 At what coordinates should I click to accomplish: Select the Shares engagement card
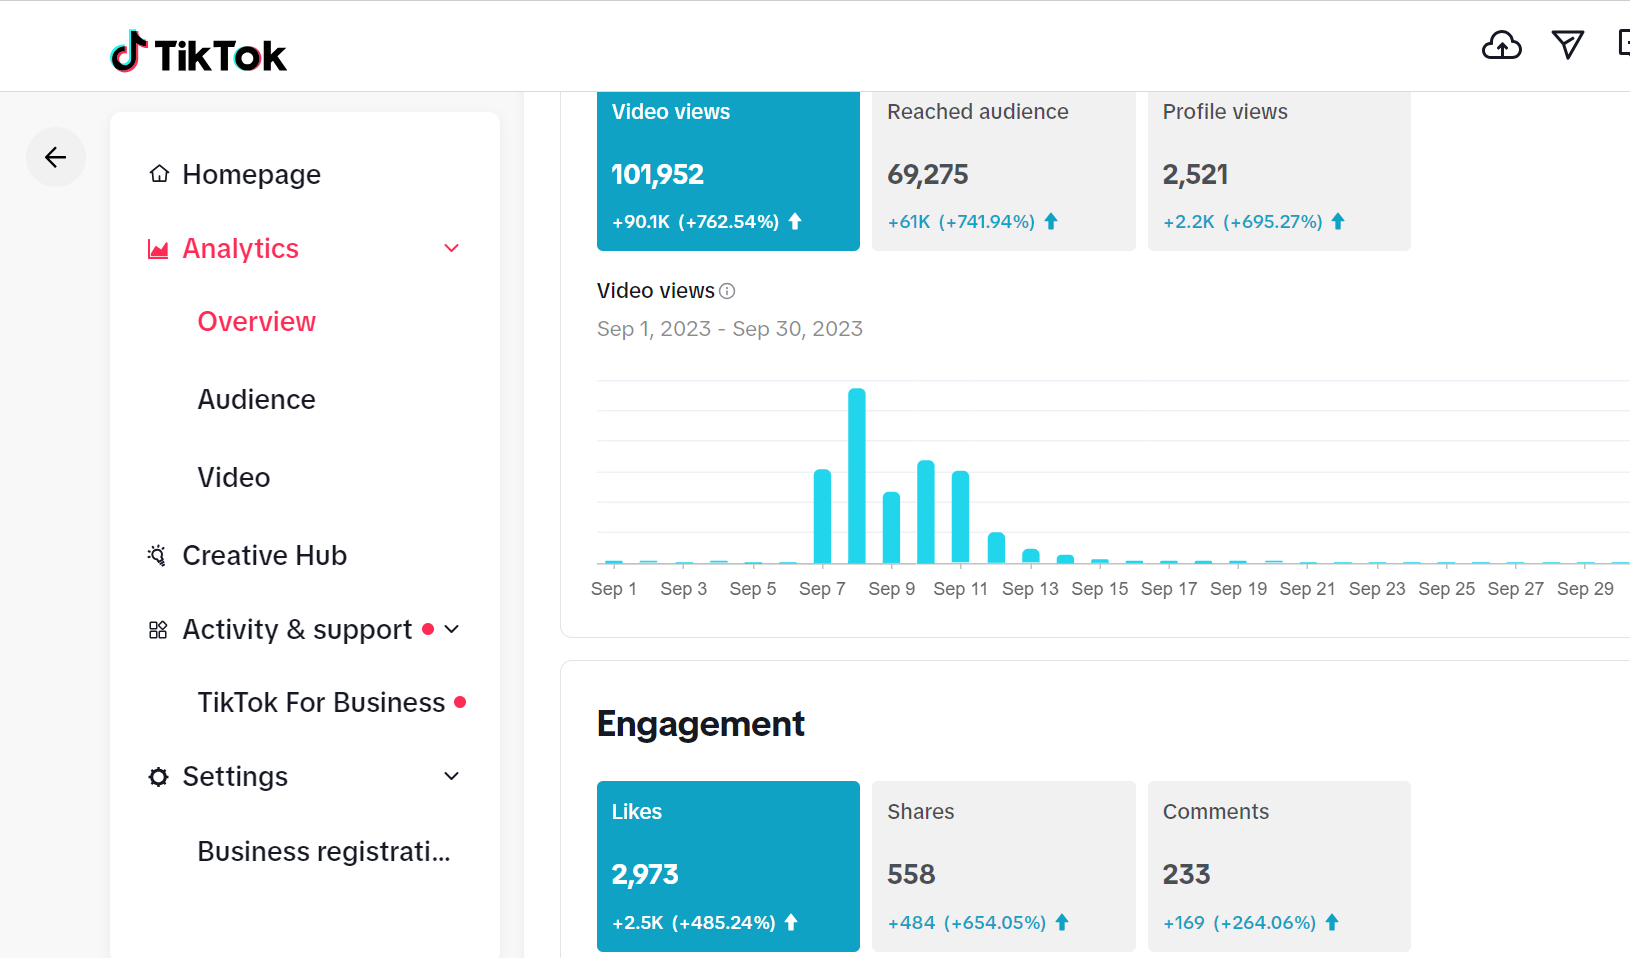point(1004,866)
